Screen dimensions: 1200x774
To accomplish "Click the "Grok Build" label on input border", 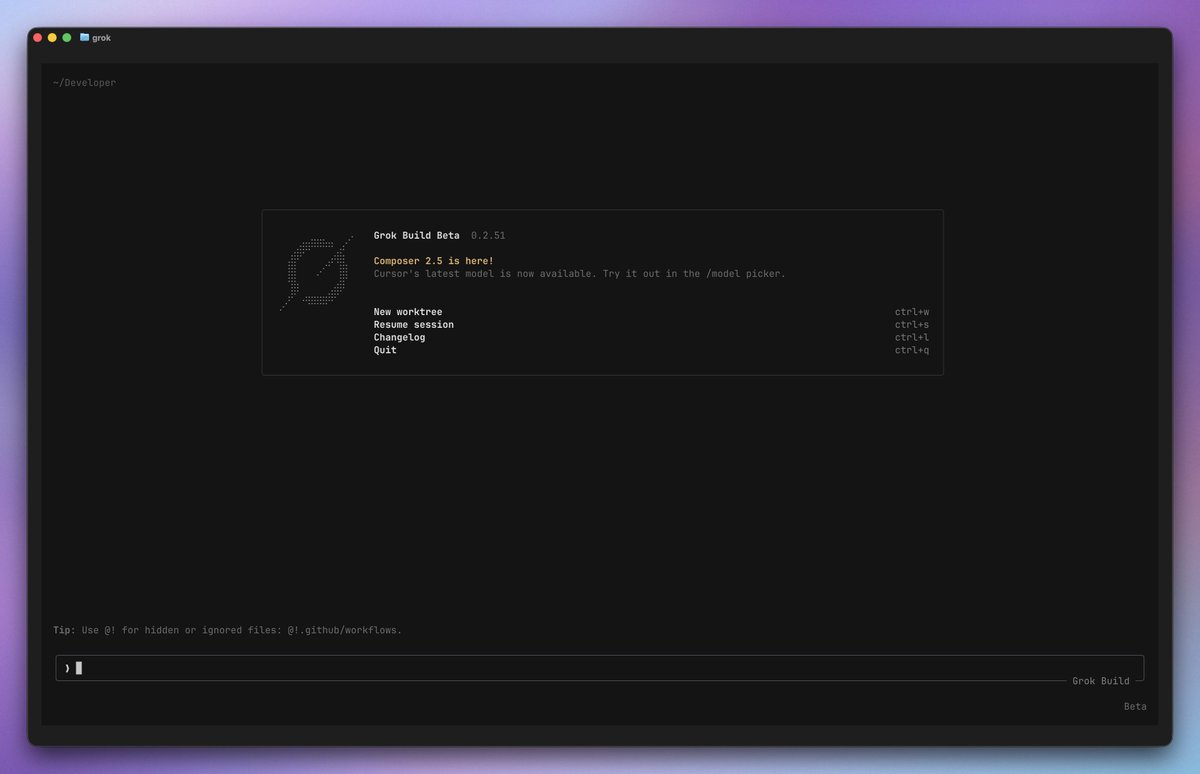I will point(1101,681).
